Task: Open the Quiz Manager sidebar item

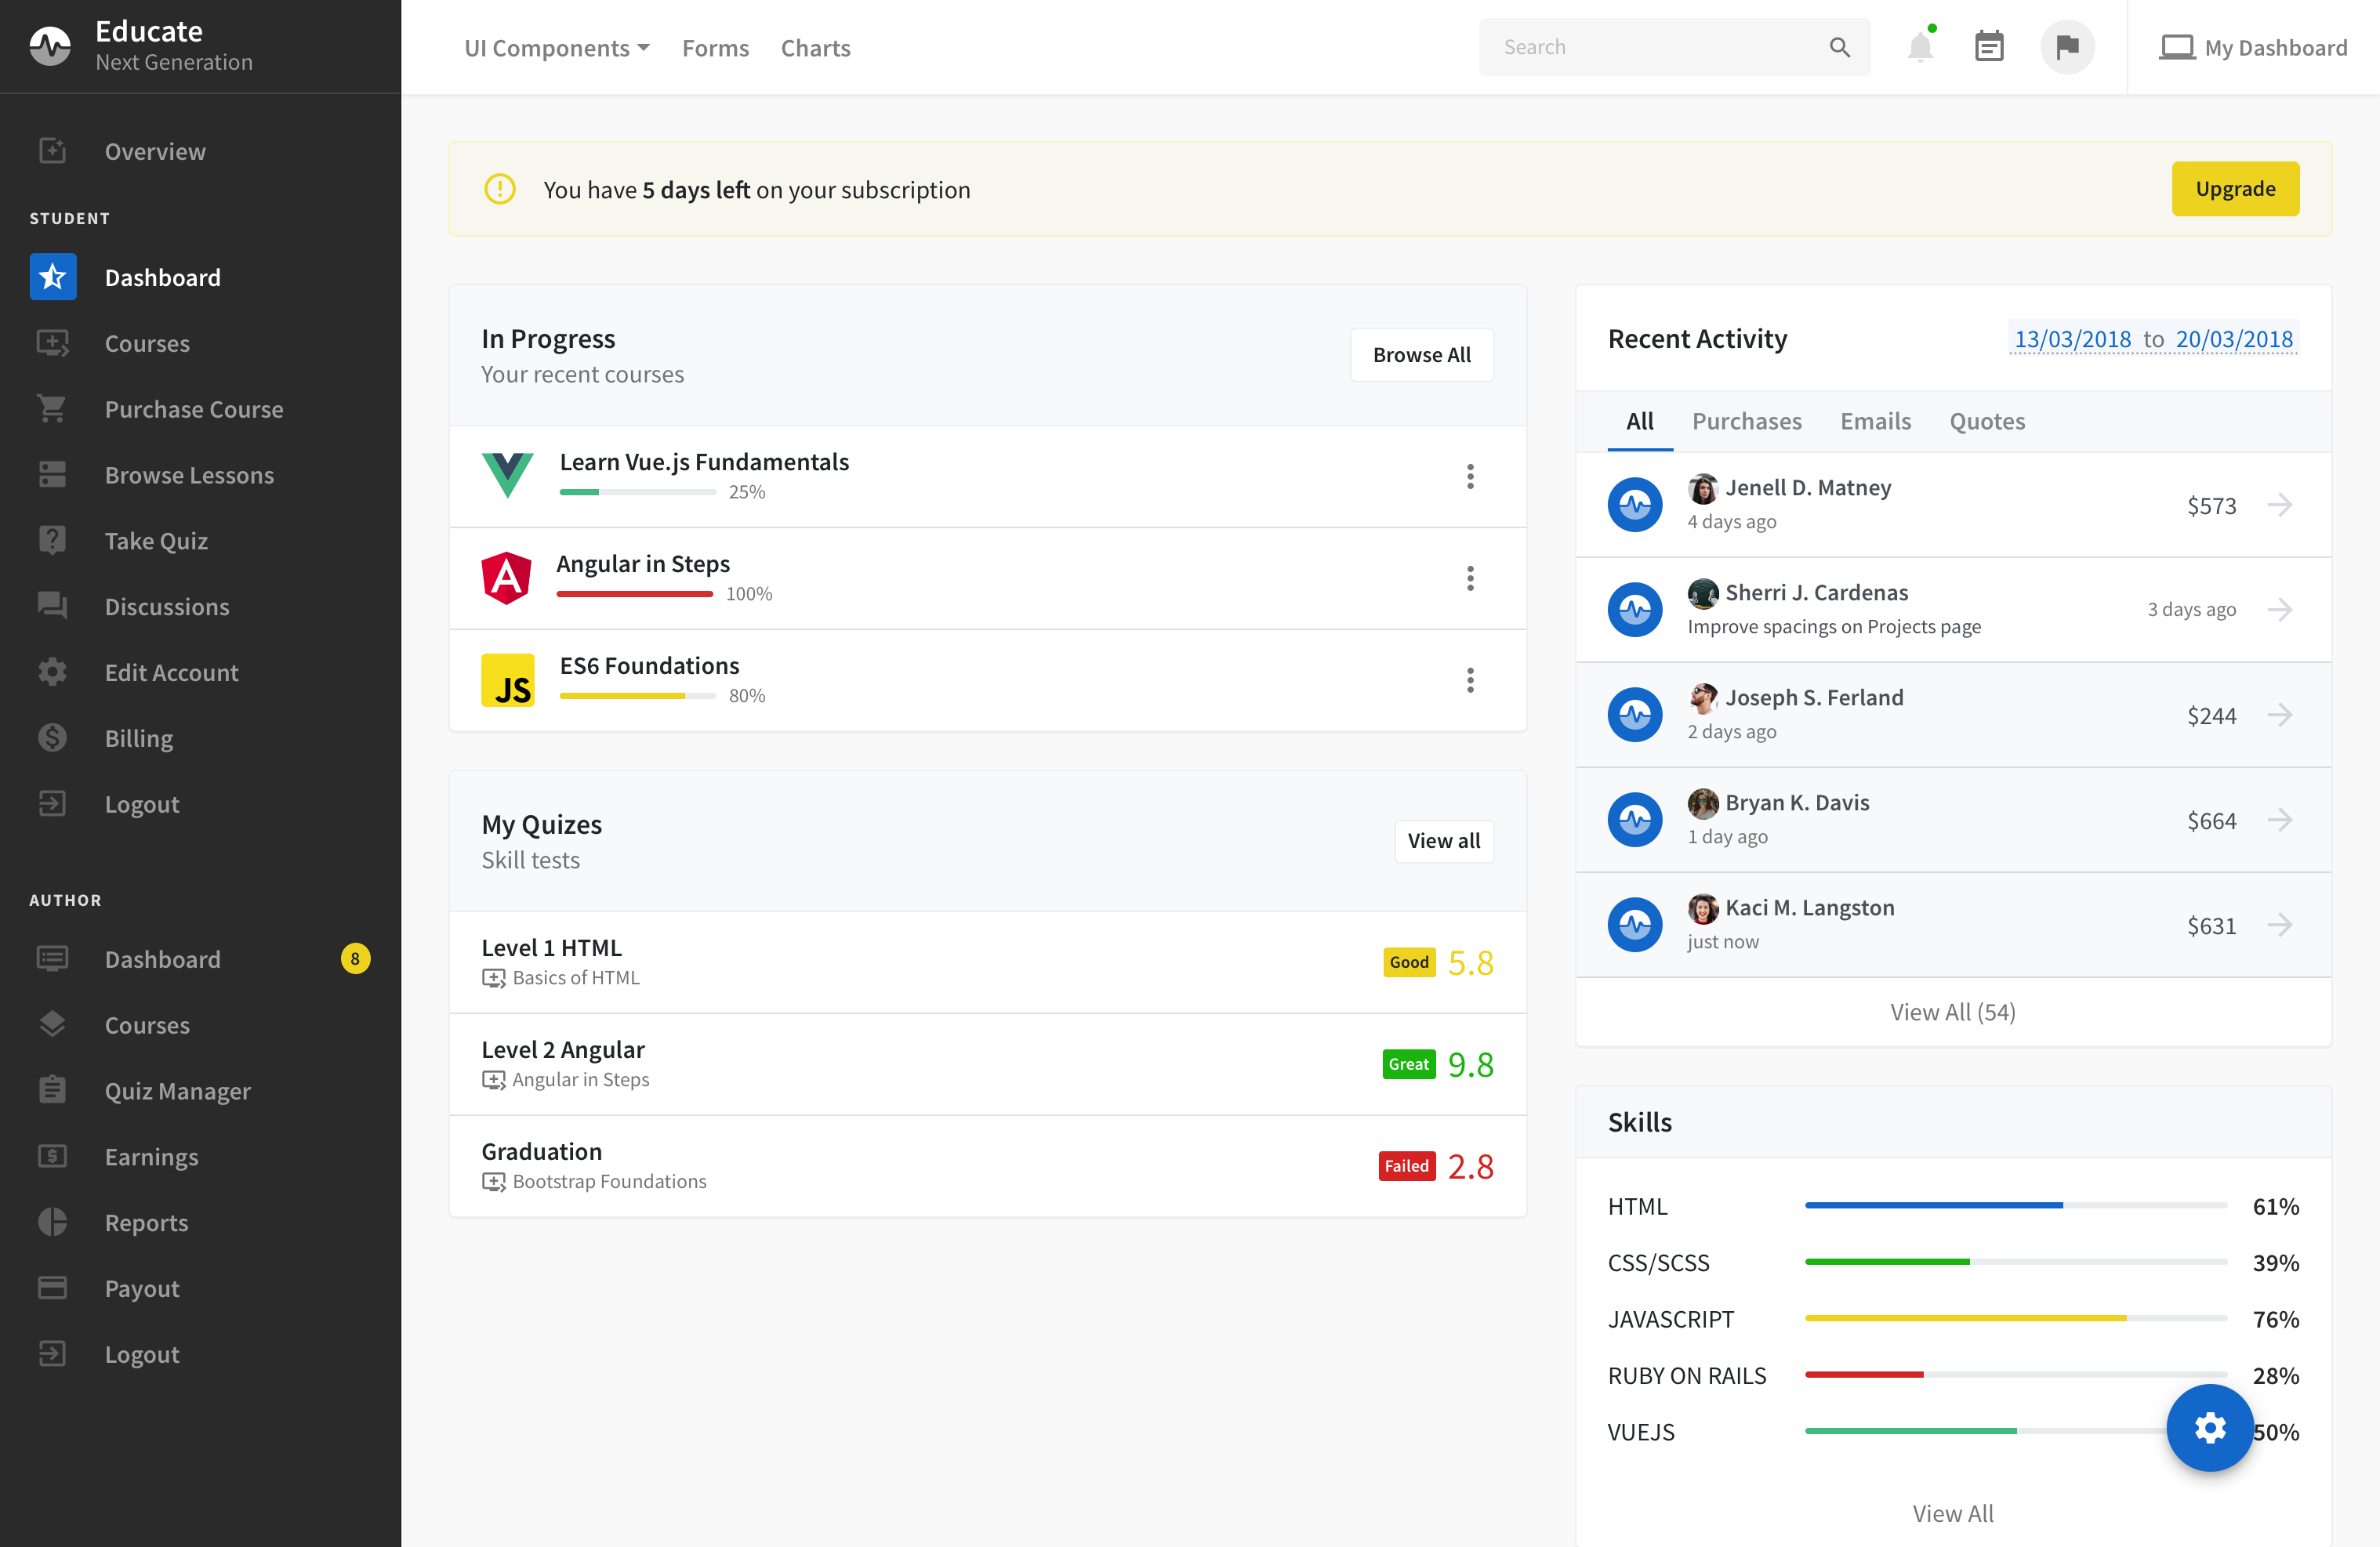Action: tap(177, 1091)
